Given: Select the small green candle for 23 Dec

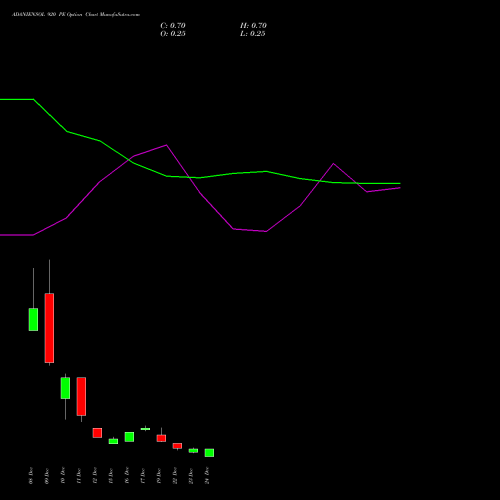Looking at the screenshot, I should [x=193, y=451].
